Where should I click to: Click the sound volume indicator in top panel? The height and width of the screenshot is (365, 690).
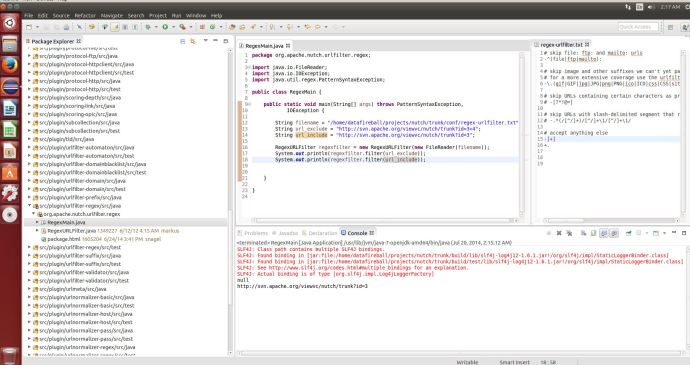(651, 7)
